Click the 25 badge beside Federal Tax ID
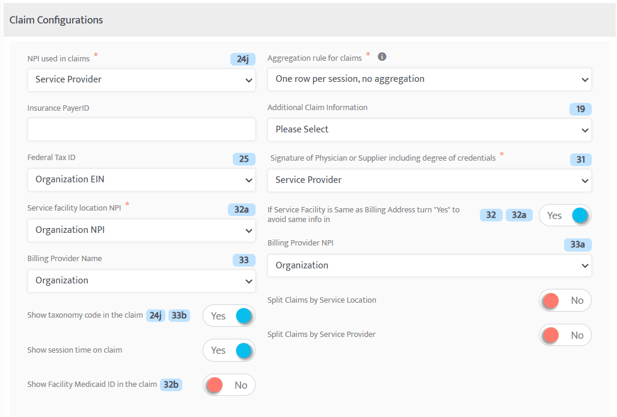The width and height of the screenshot is (617, 417). pos(244,159)
